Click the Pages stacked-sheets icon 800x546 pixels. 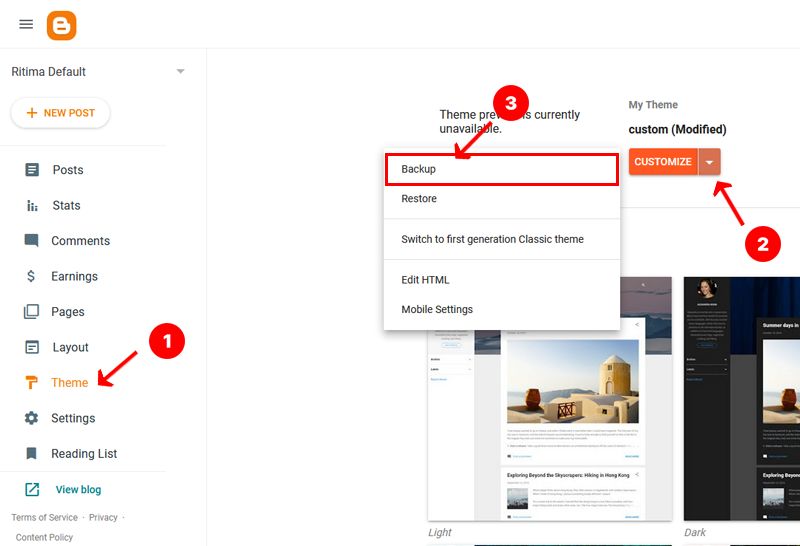pyautogui.click(x=31, y=312)
